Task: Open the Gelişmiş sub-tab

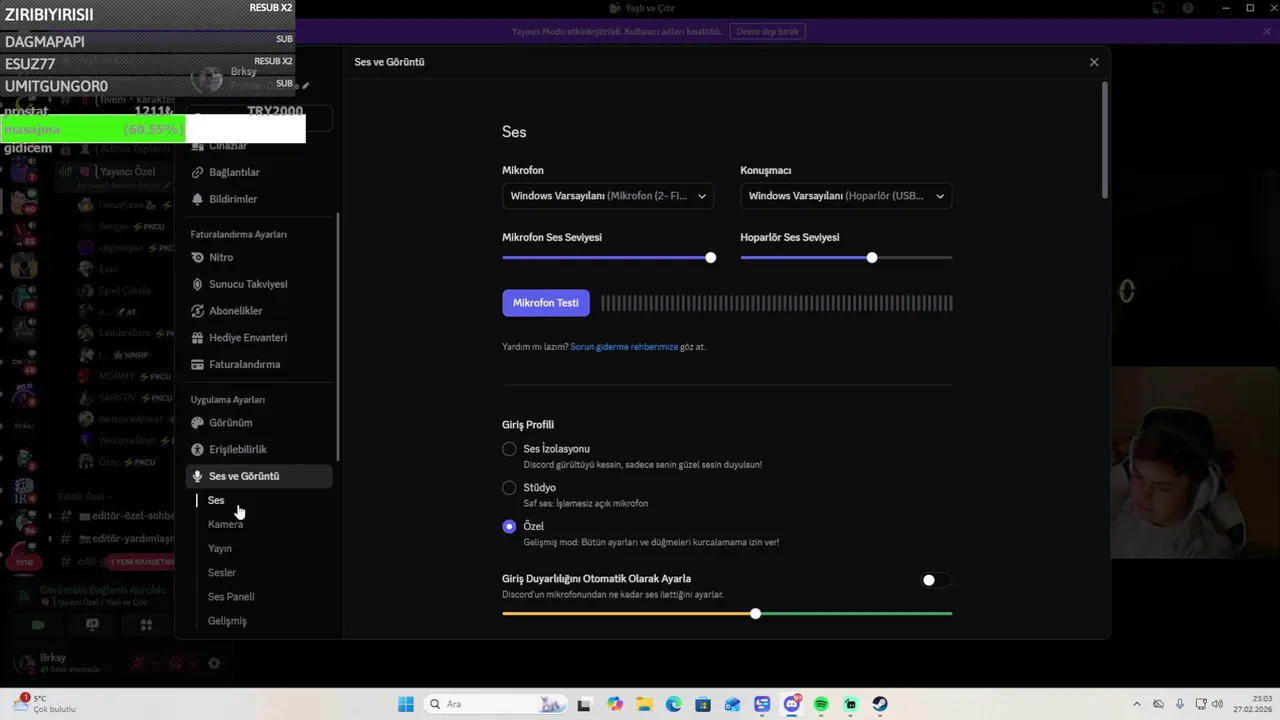Action: point(227,620)
